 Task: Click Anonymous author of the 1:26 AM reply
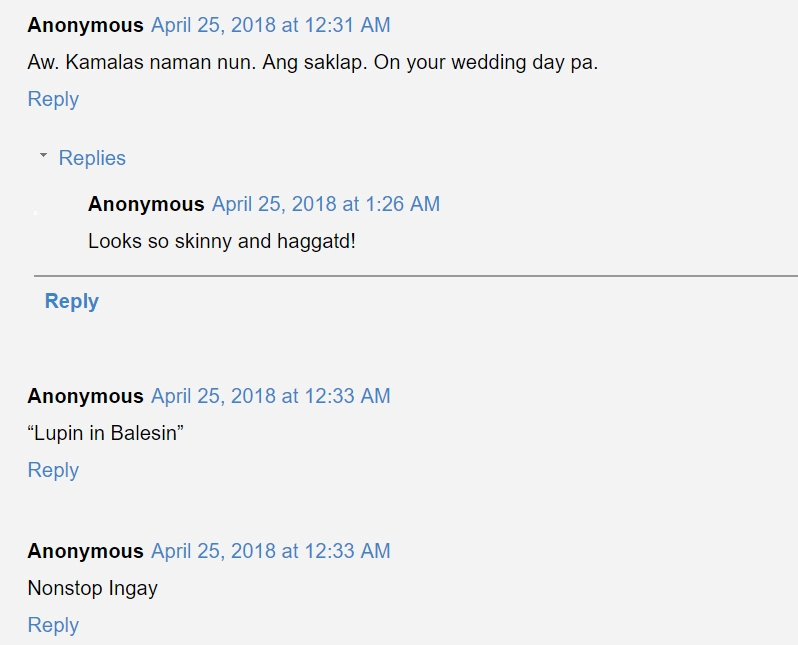point(146,204)
